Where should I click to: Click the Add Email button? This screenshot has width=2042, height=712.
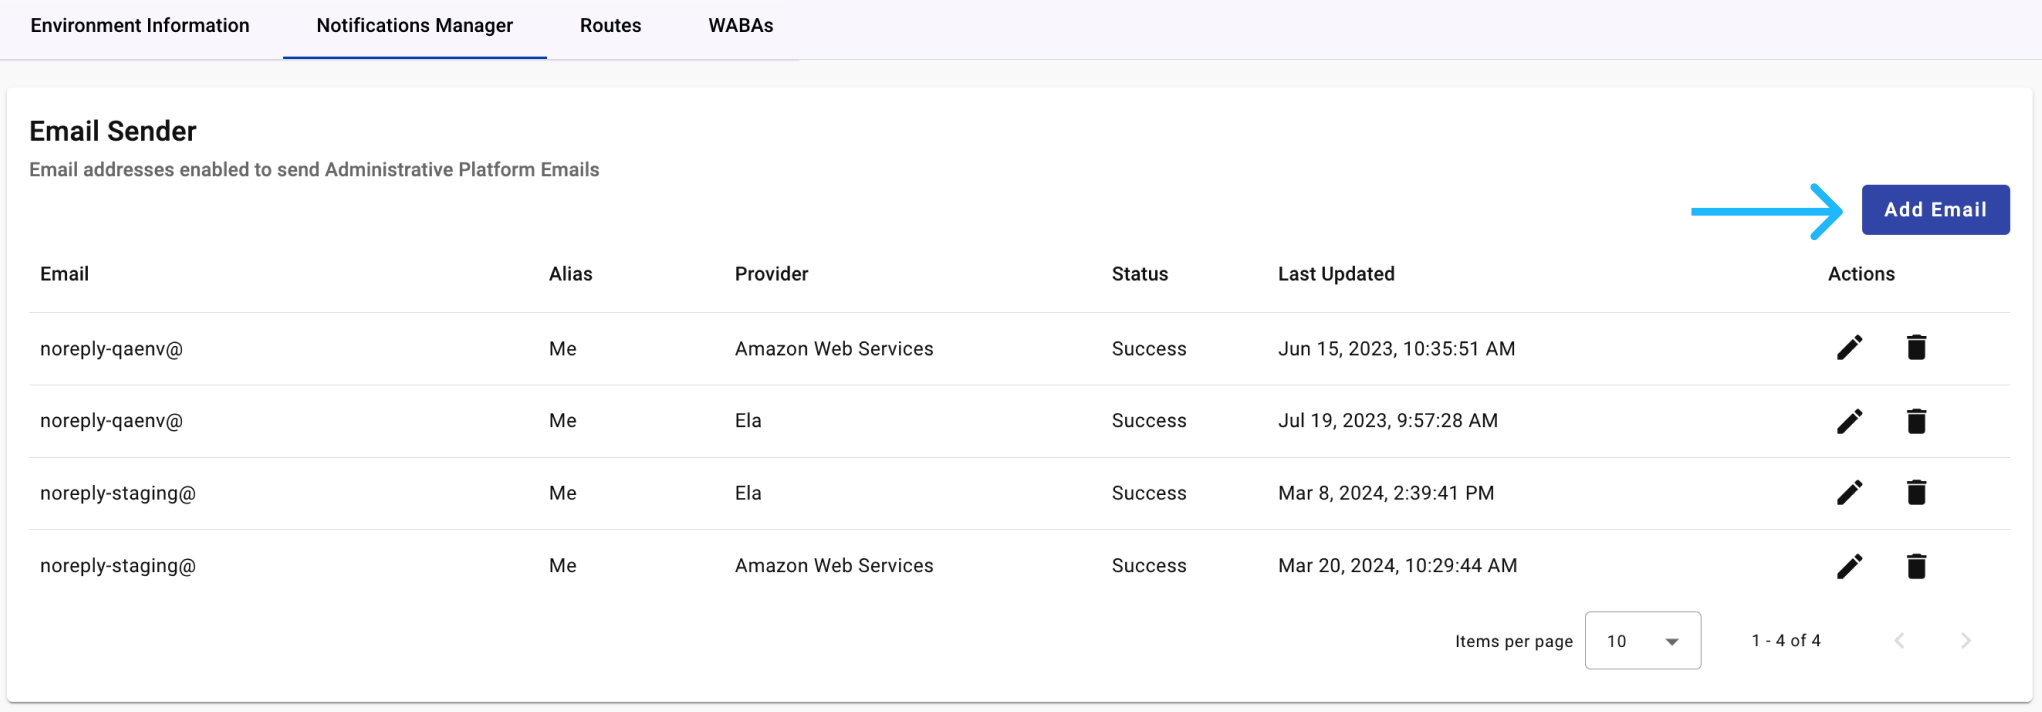point(1935,210)
